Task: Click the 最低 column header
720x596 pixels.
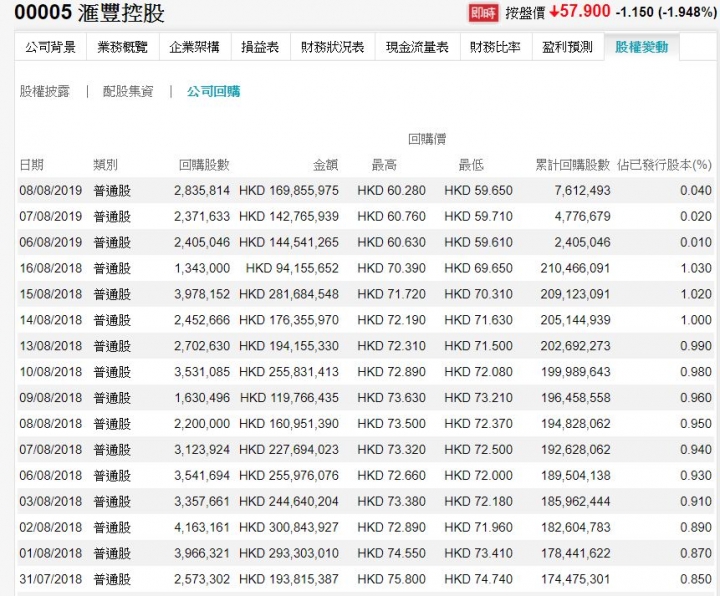Action: tap(471, 165)
